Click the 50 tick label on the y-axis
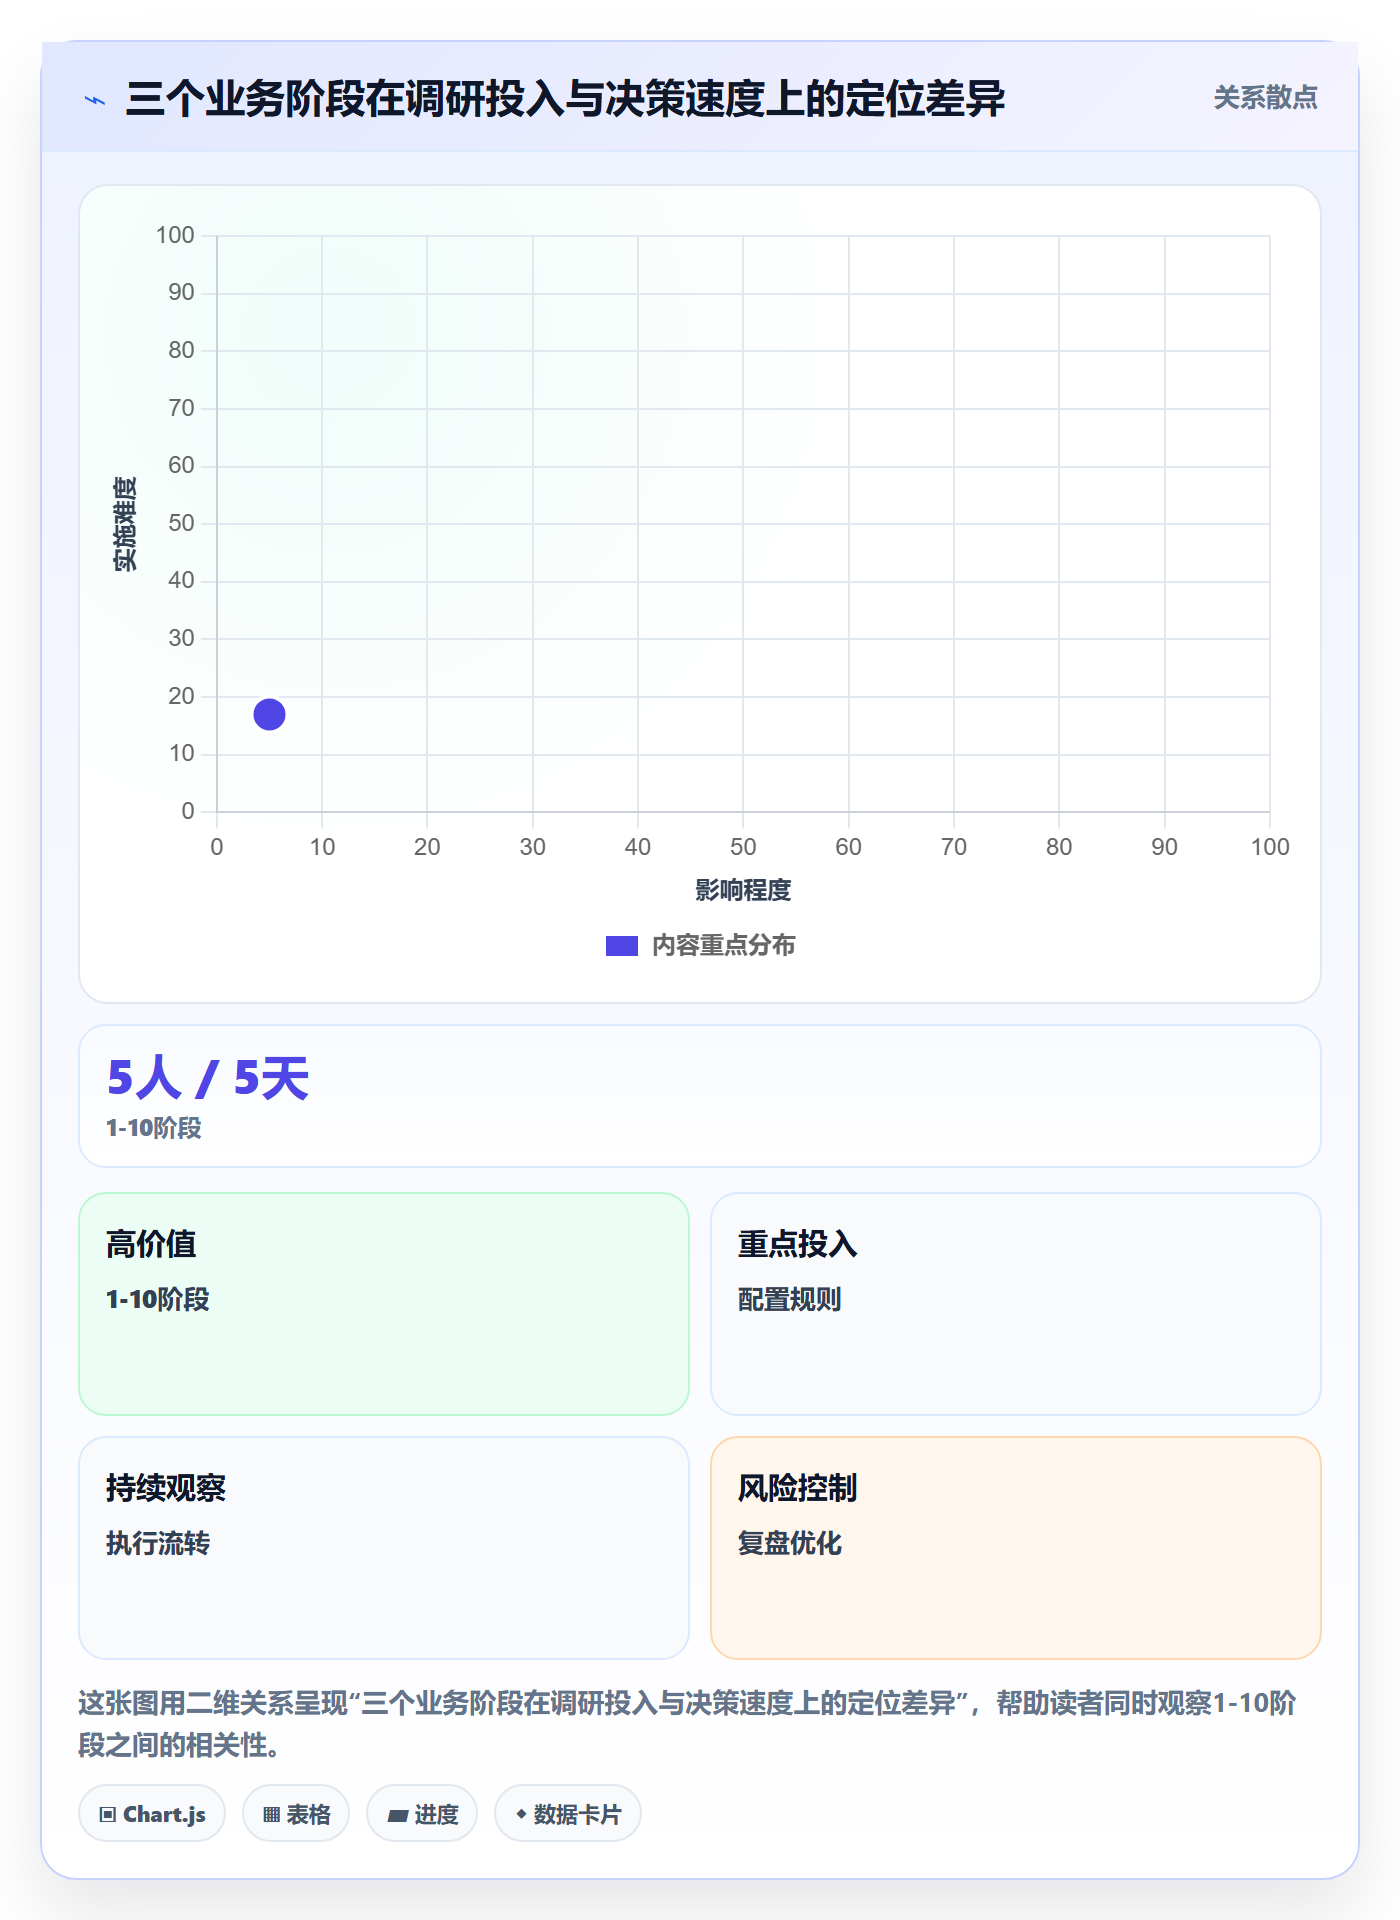The image size is (1400, 1920). [181, 523]
